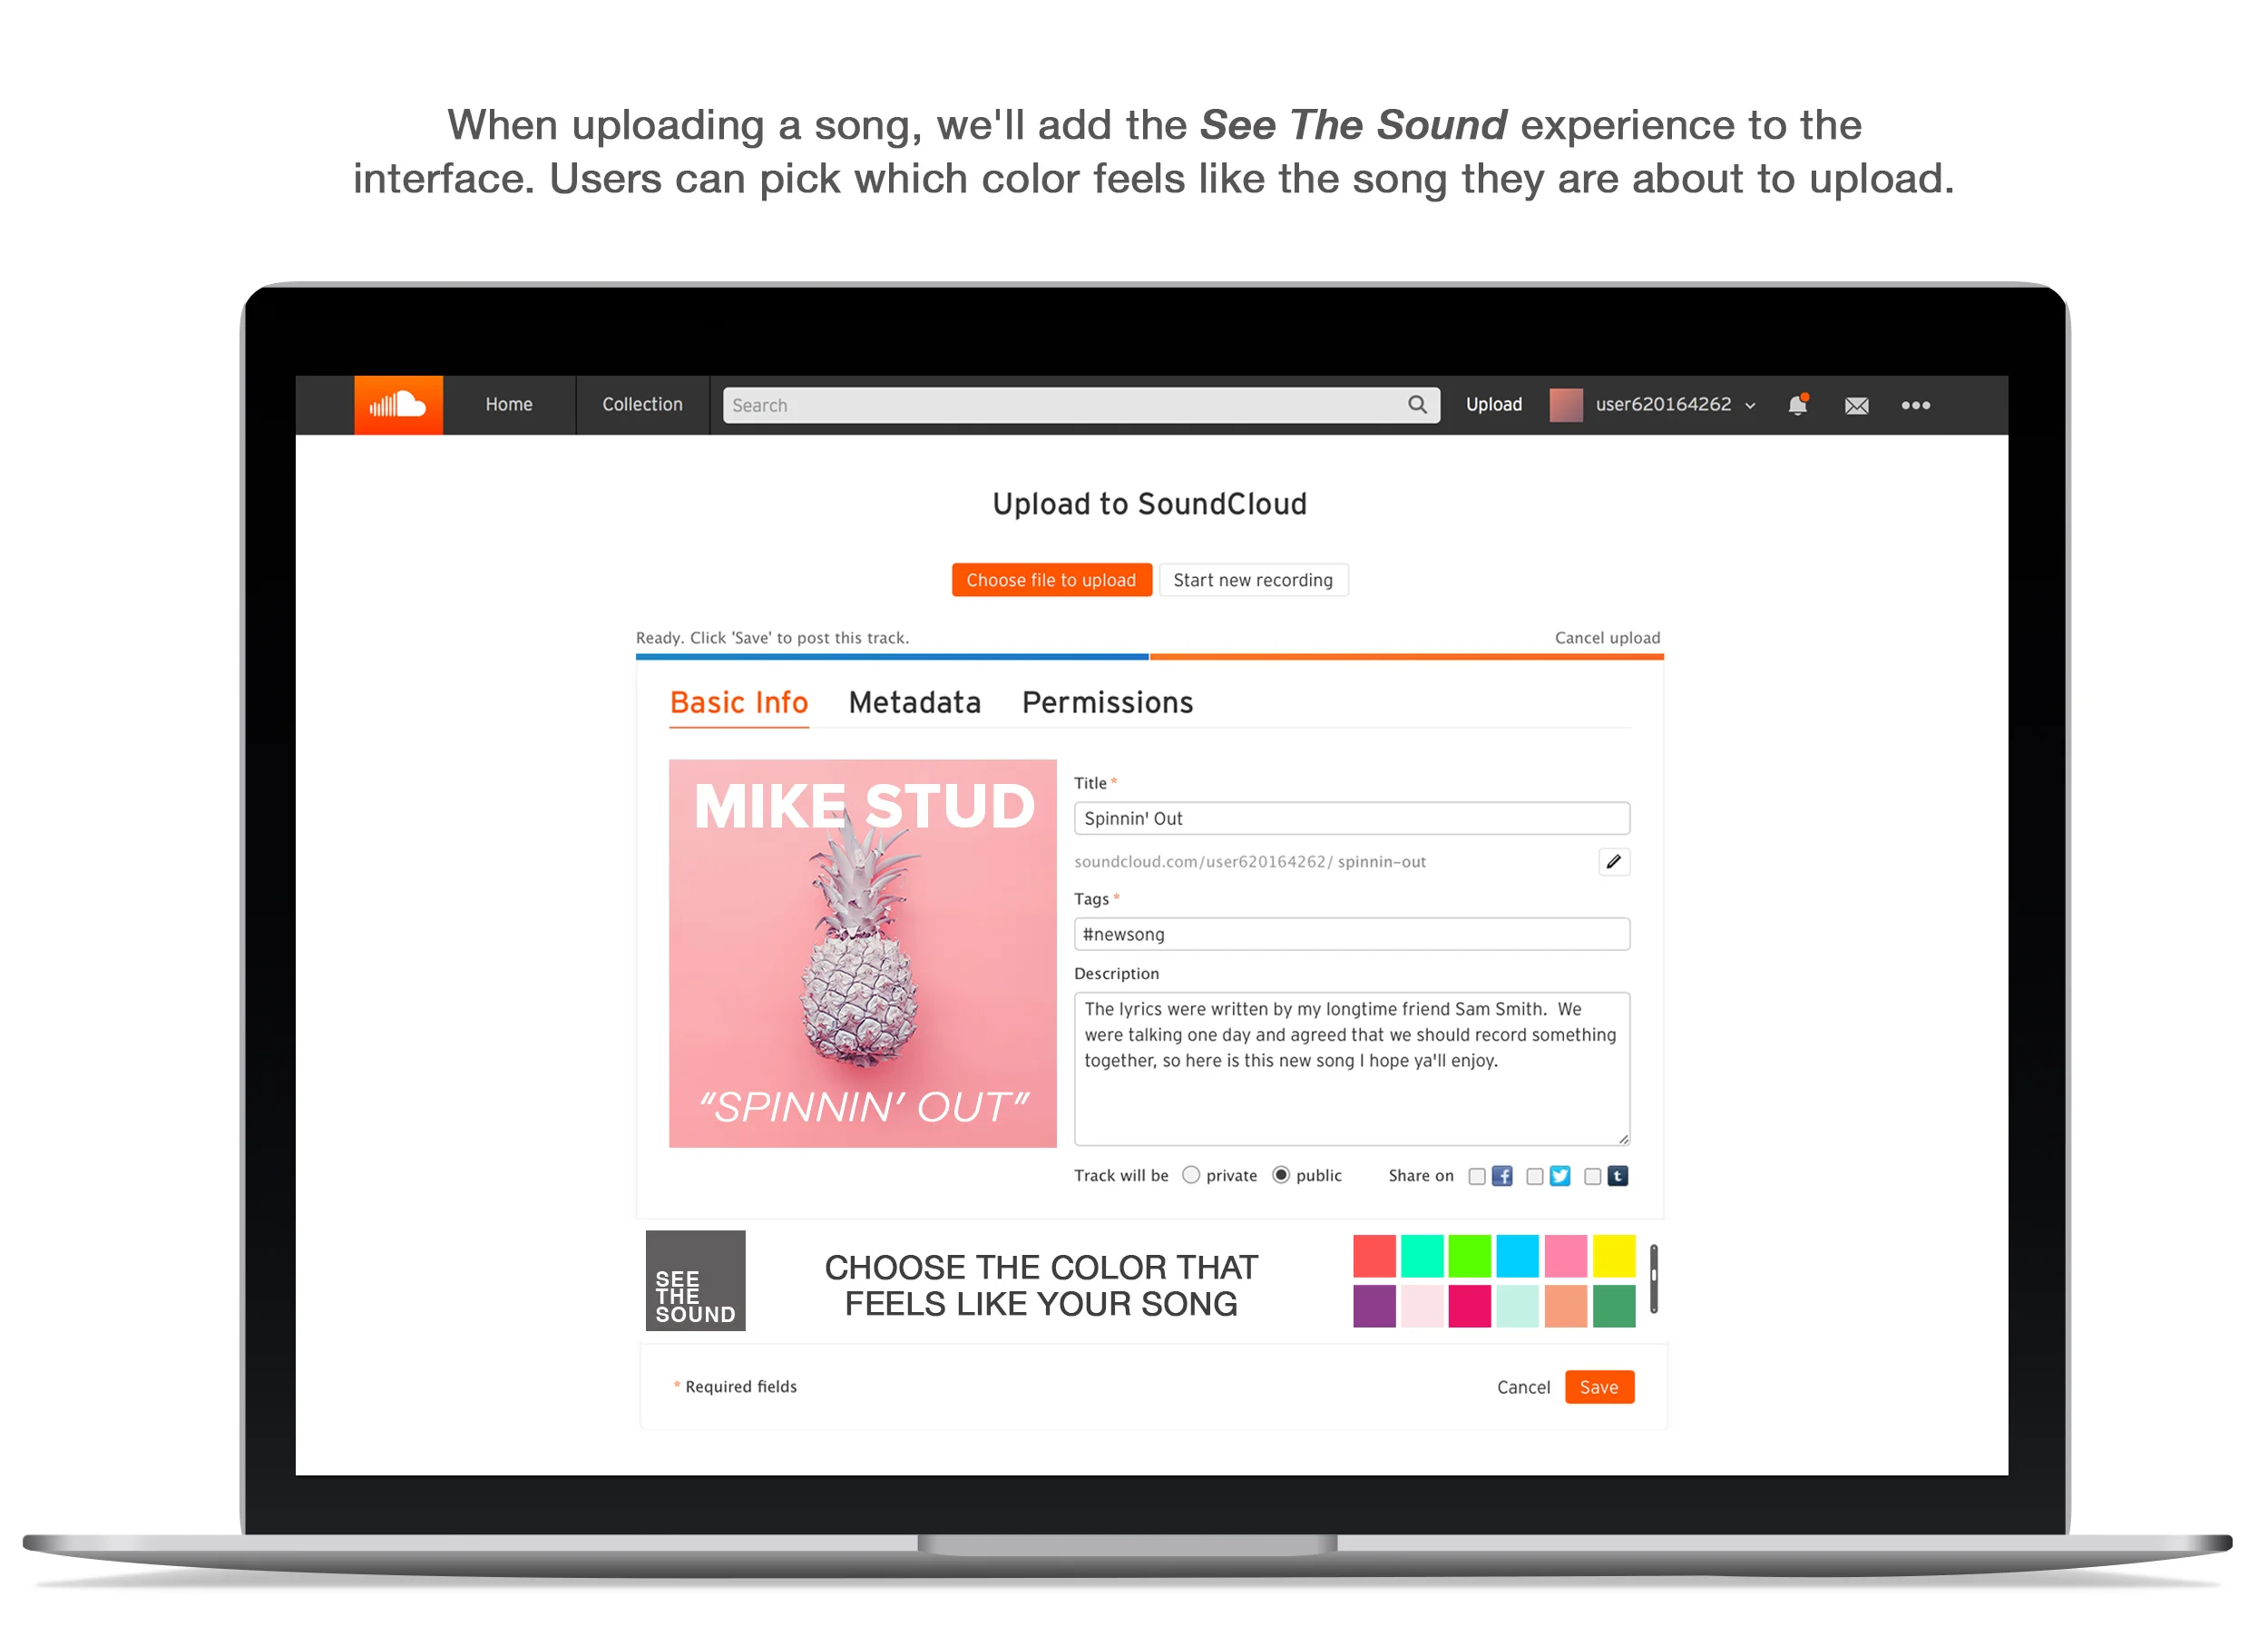The width and height of the screenshot is (2268, 1646).
Task: Switch to the Permissions tab
Action: (1107, 703)
